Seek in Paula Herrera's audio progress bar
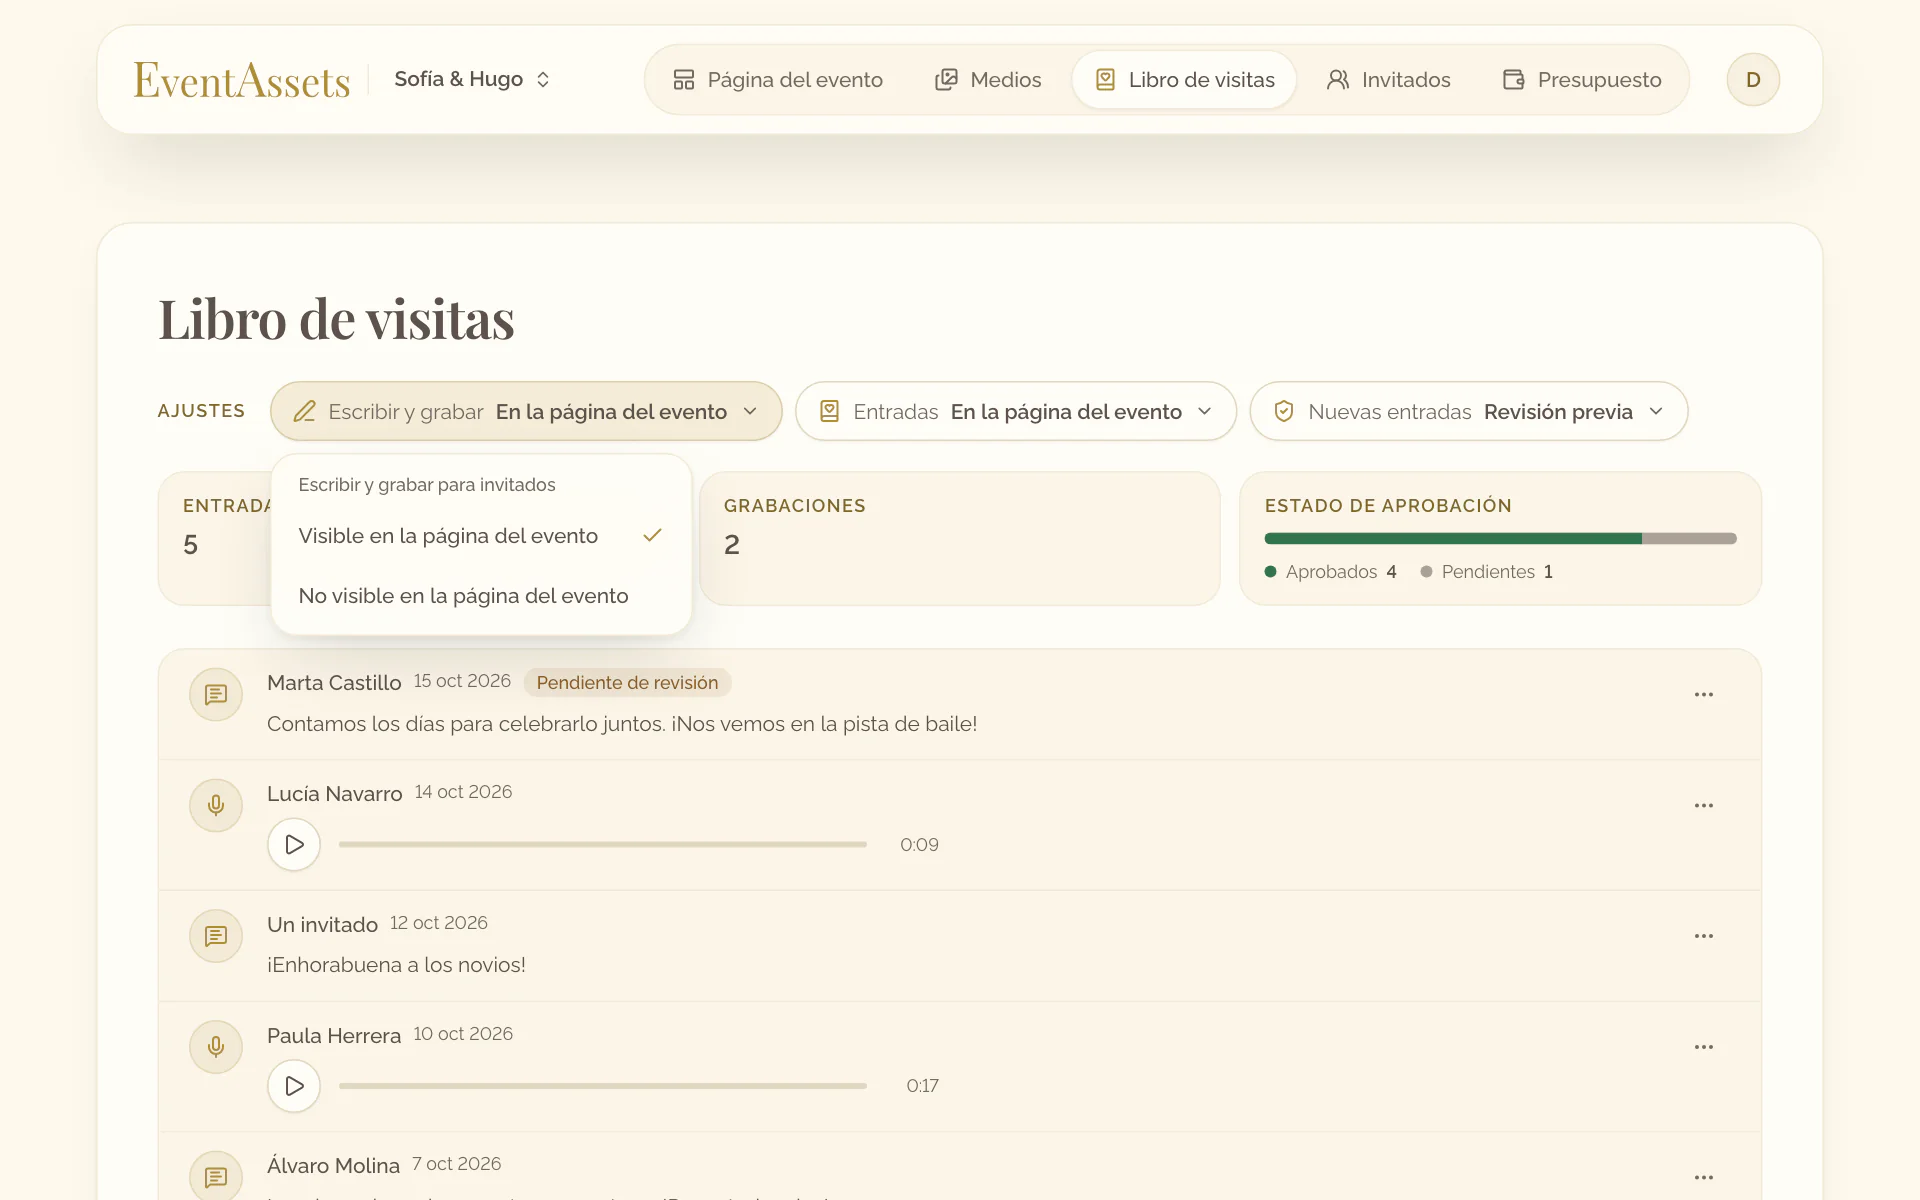Viewport: 1920px width, 1200px height. [603, 1086]
